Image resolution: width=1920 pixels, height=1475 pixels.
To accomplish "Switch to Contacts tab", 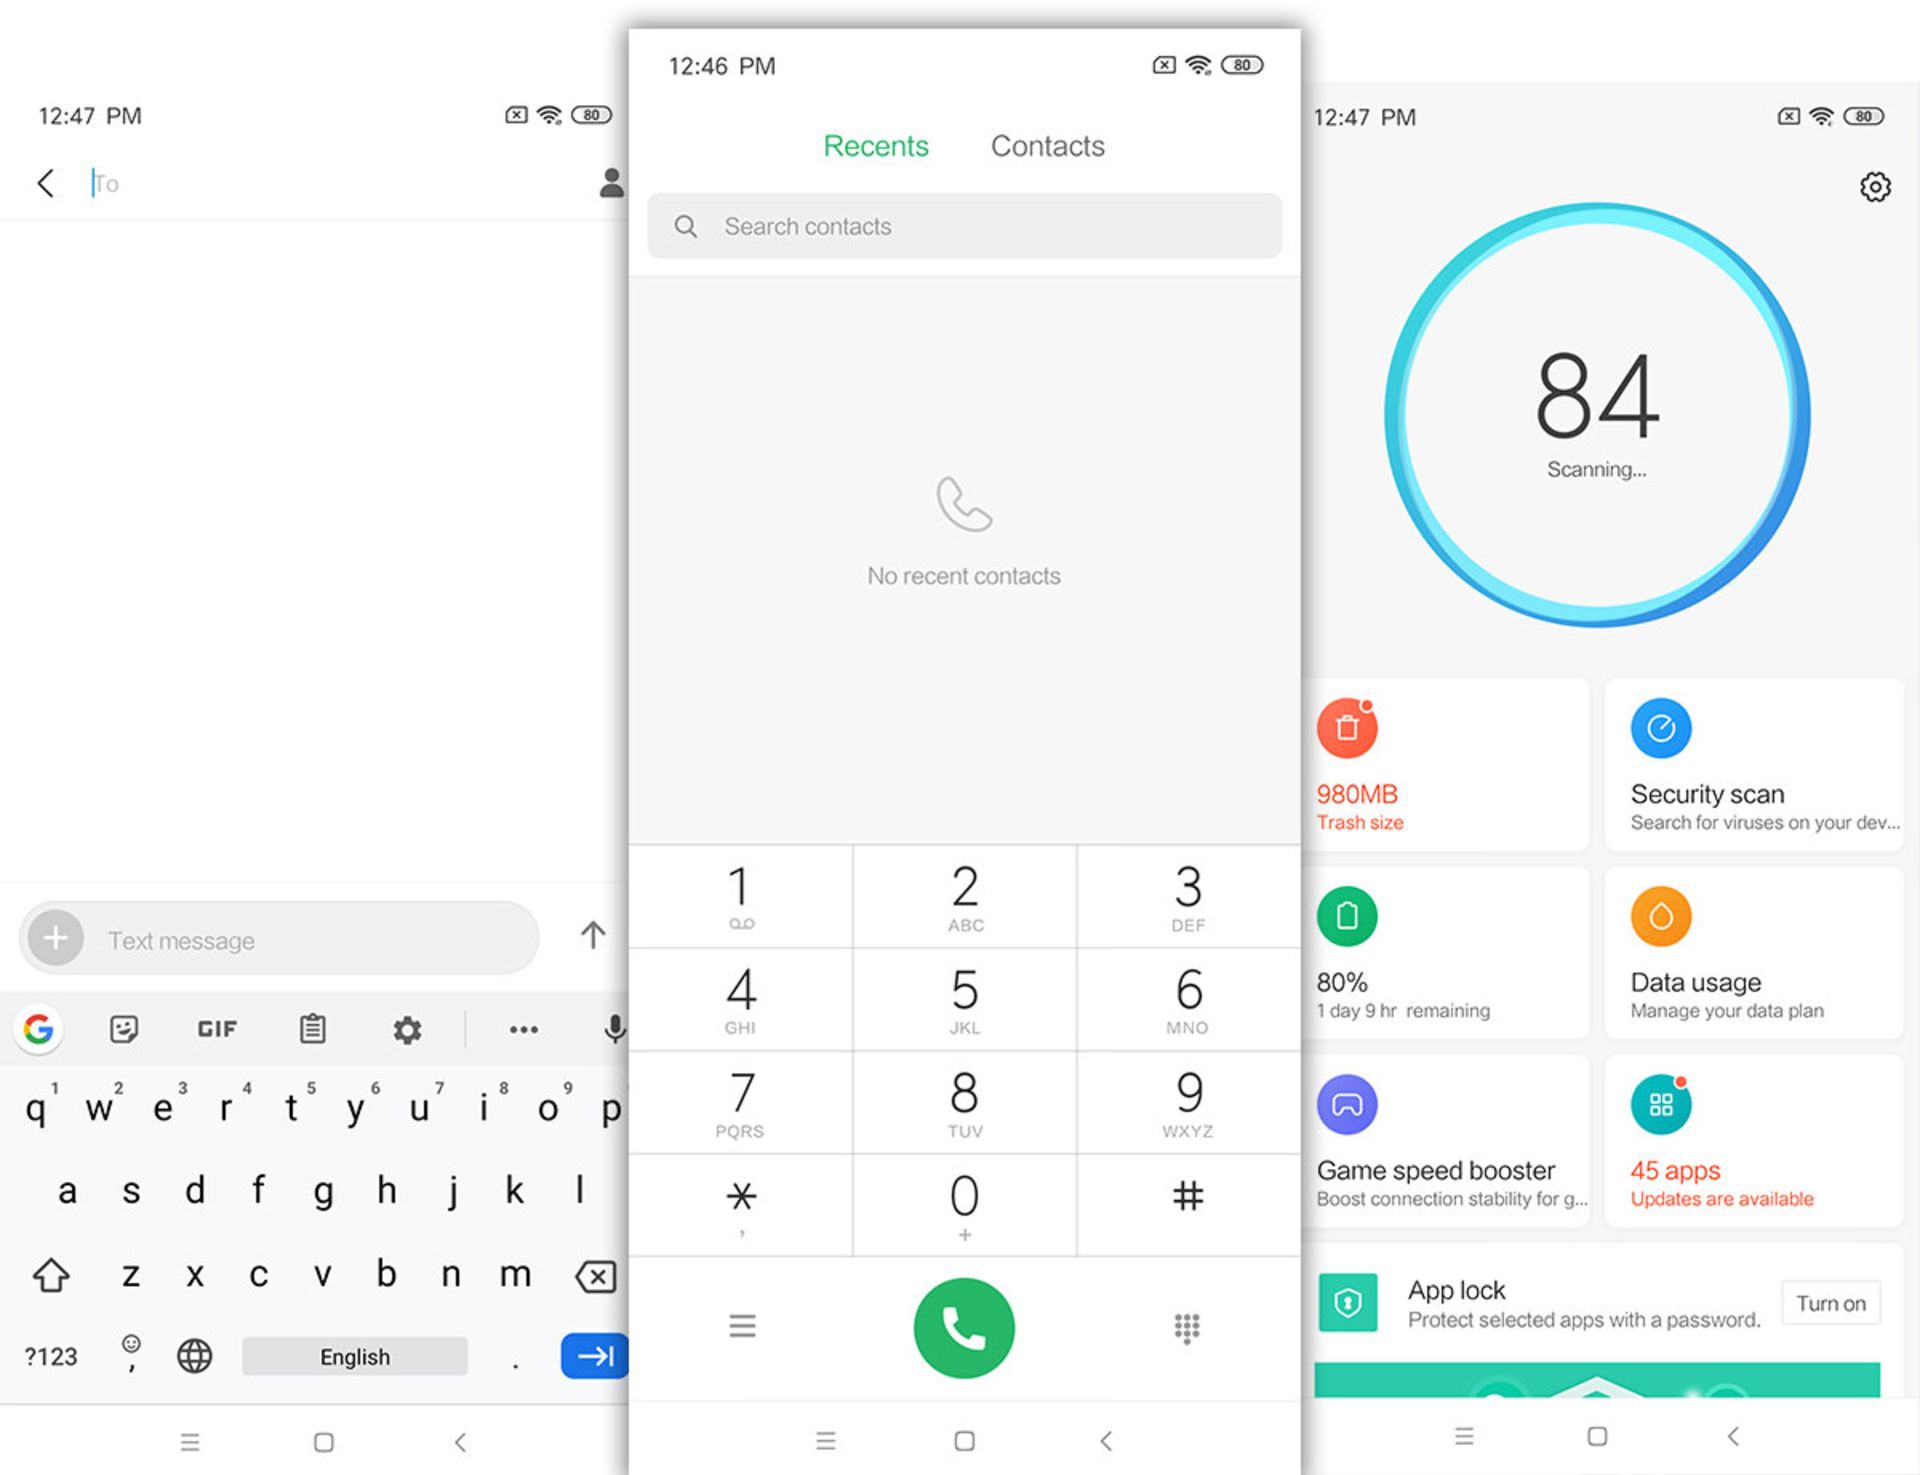I will [1049, 146].
